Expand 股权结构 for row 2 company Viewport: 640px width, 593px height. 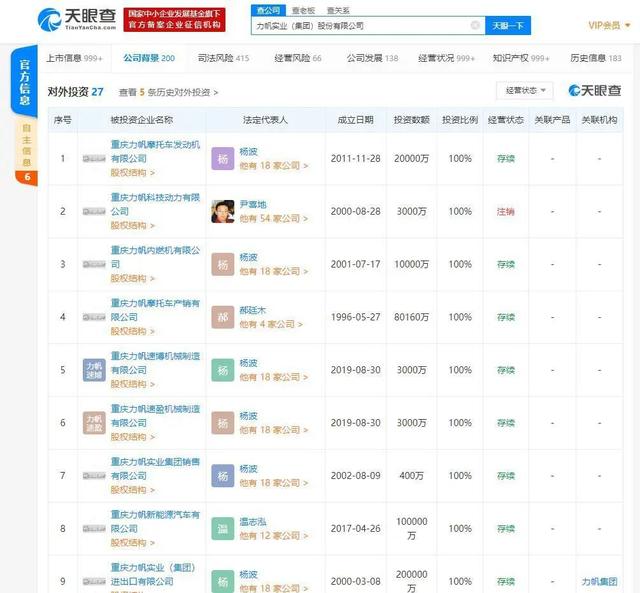pos(133,225)
